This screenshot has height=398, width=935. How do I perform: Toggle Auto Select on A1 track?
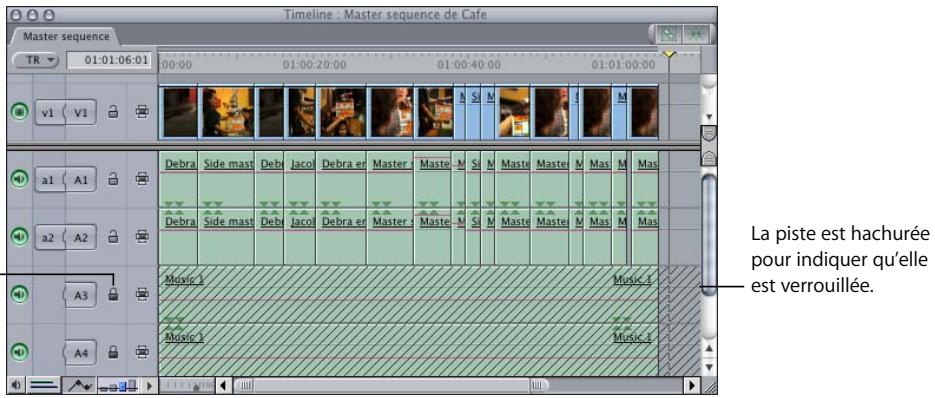141,178
